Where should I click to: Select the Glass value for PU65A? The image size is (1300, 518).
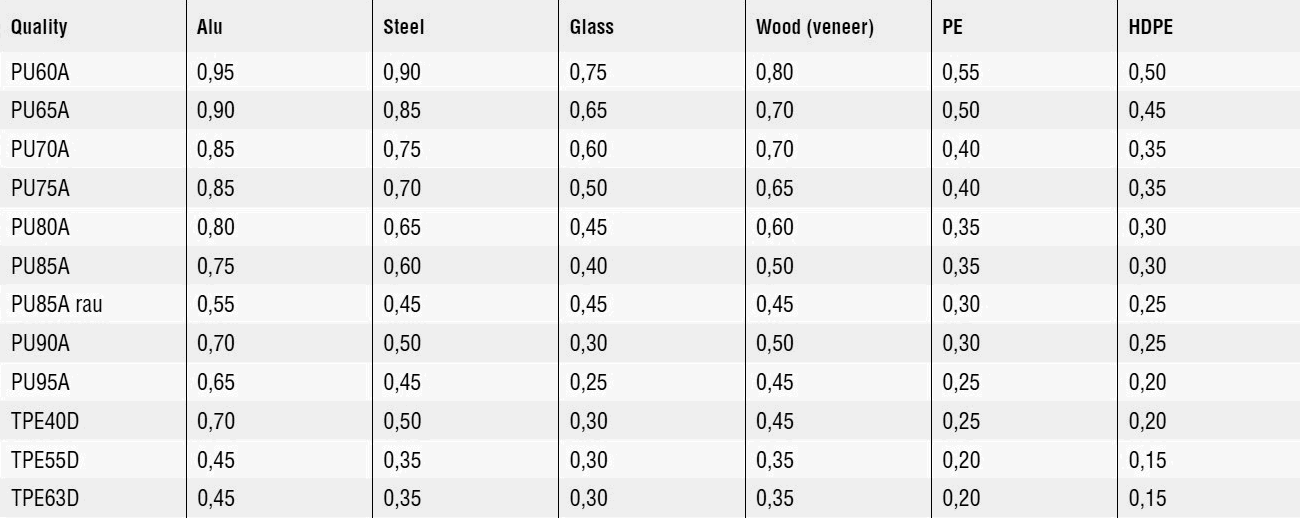click(587, 111)
